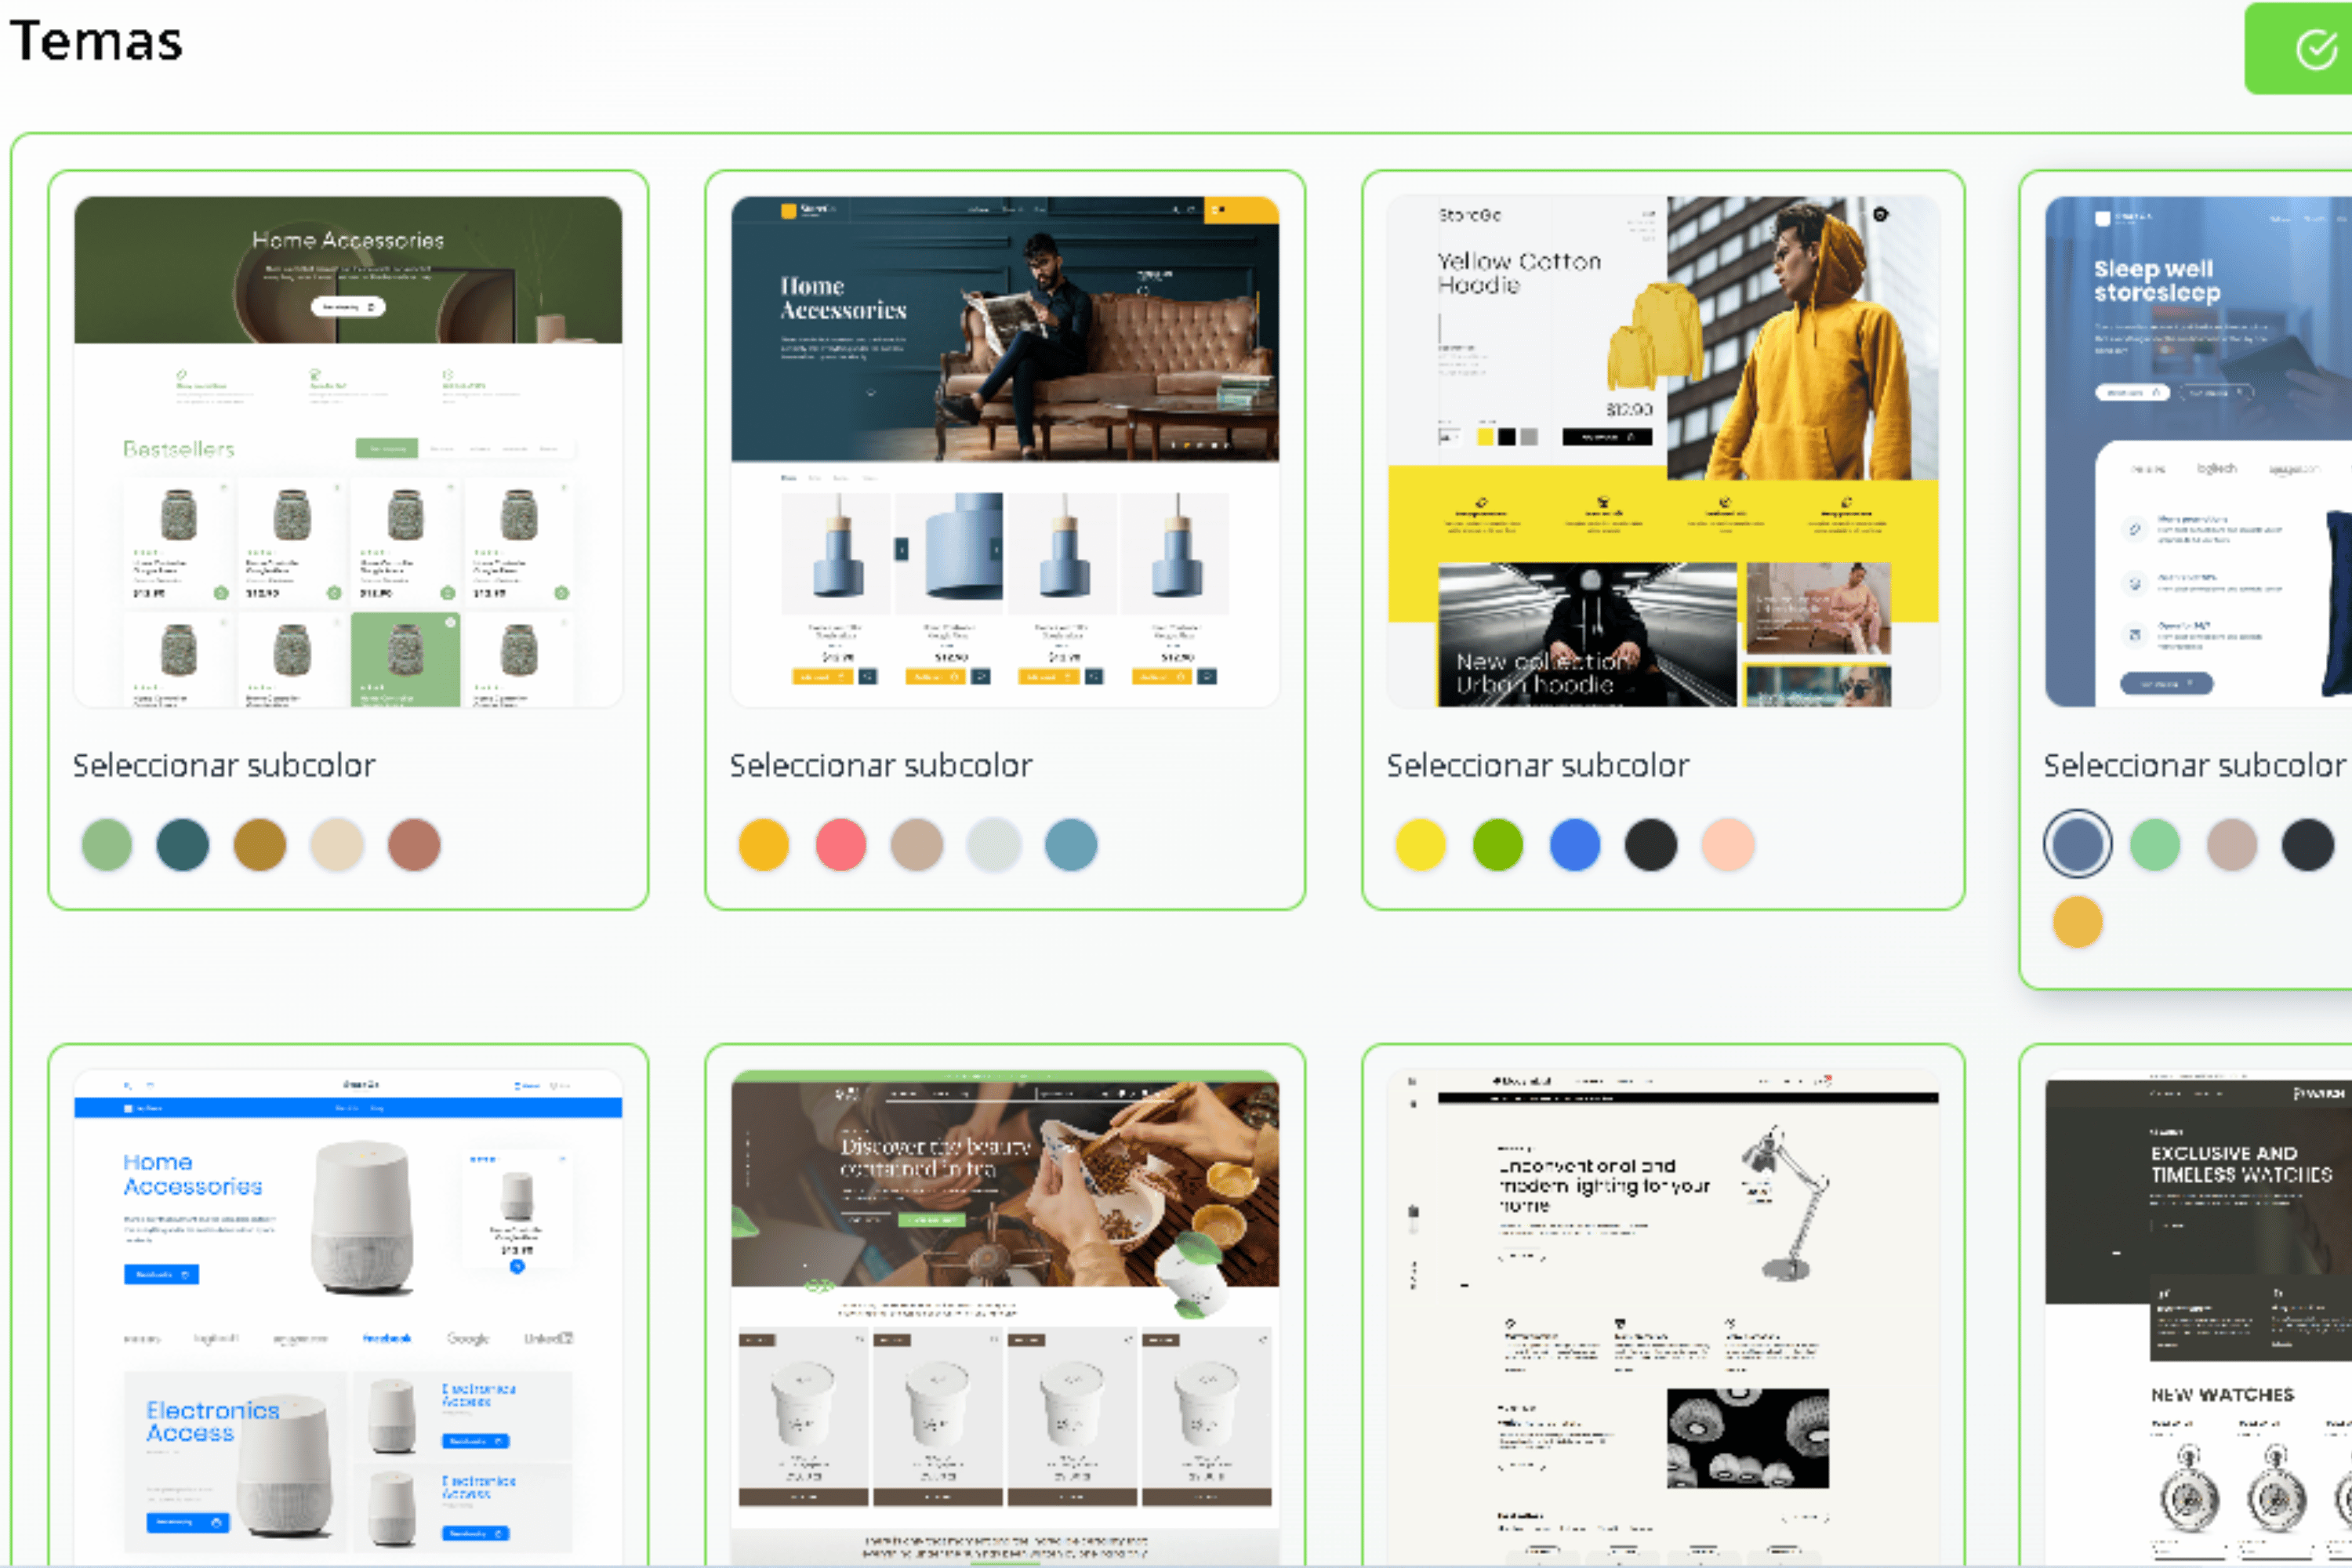Image resolution: width=2352 pixels, height=1568 pixels.
Task: Select pale gray subcolor in sofa theme
Action: tap(994, 845)
